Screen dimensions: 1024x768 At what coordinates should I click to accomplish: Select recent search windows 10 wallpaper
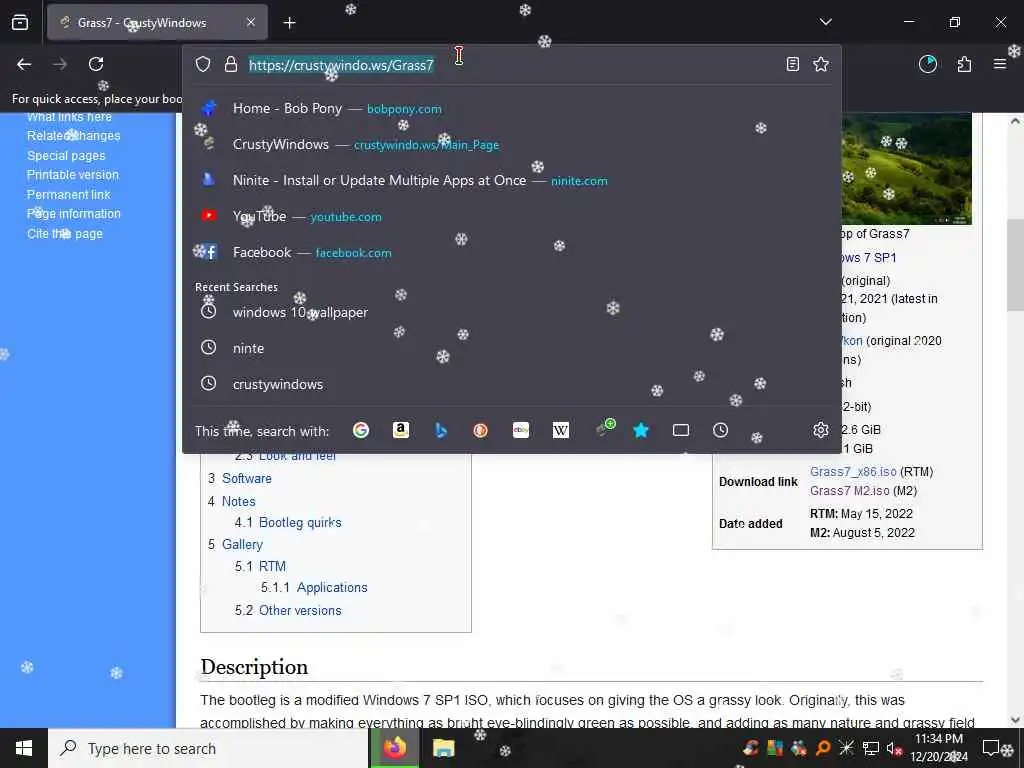[511, 312]
